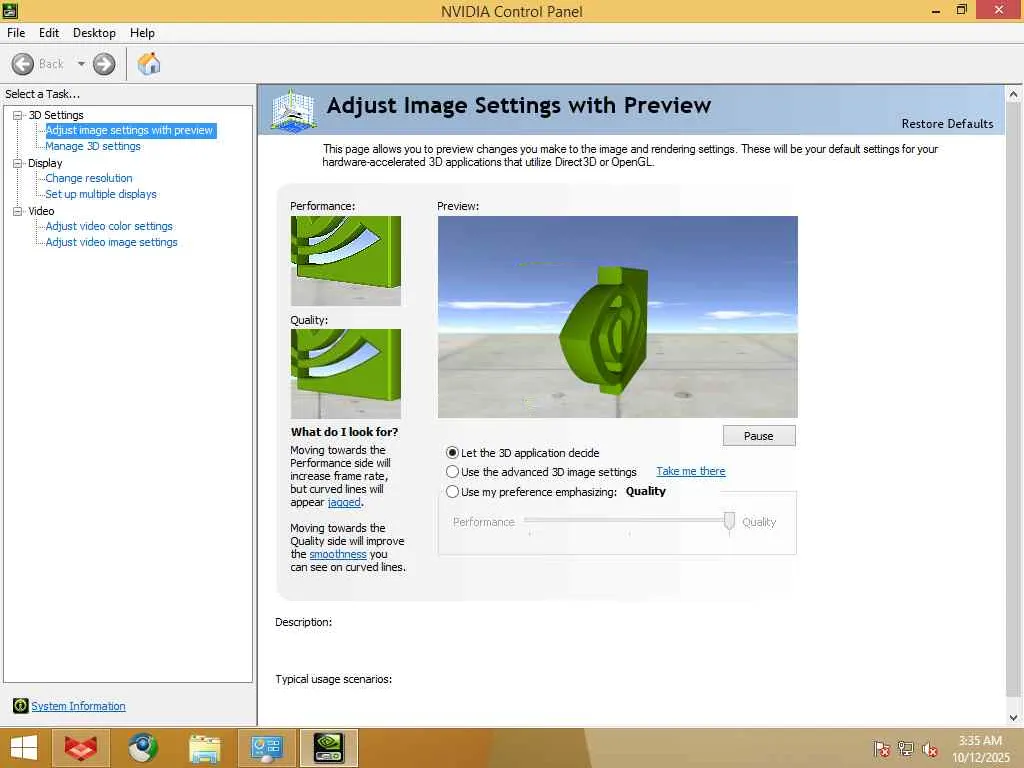The width and height of the screenshot is (1024, 768).
Task: Select the NVIDIA Control Panel taskbar icon
Action: point(328,748)
